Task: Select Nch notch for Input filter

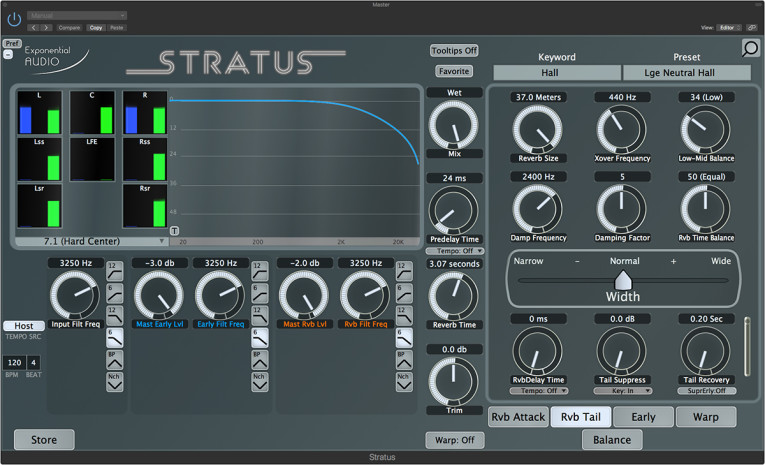Action: pyautogui.click(x=115, y=382)
